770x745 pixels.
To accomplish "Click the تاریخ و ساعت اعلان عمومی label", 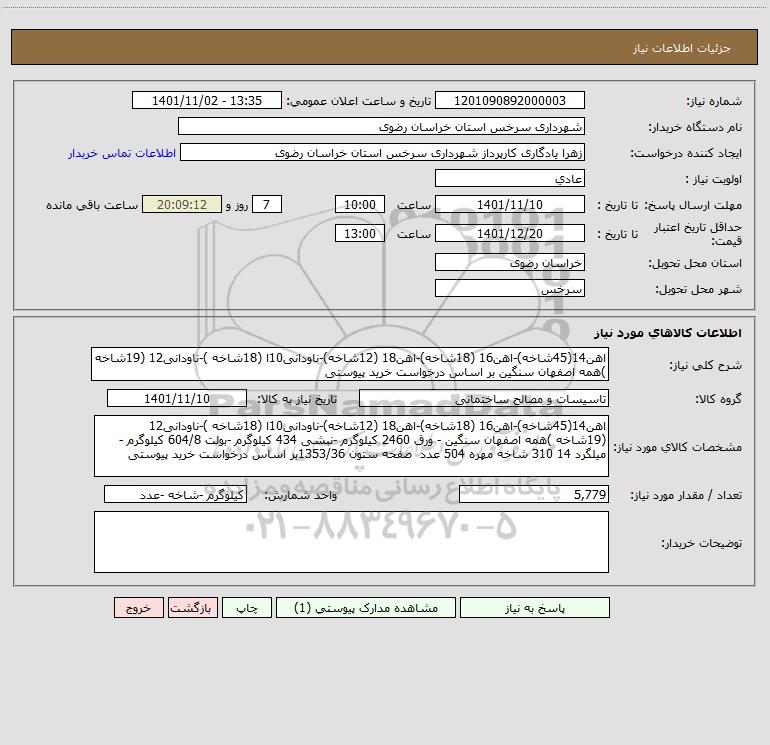I will coord(358,101).
